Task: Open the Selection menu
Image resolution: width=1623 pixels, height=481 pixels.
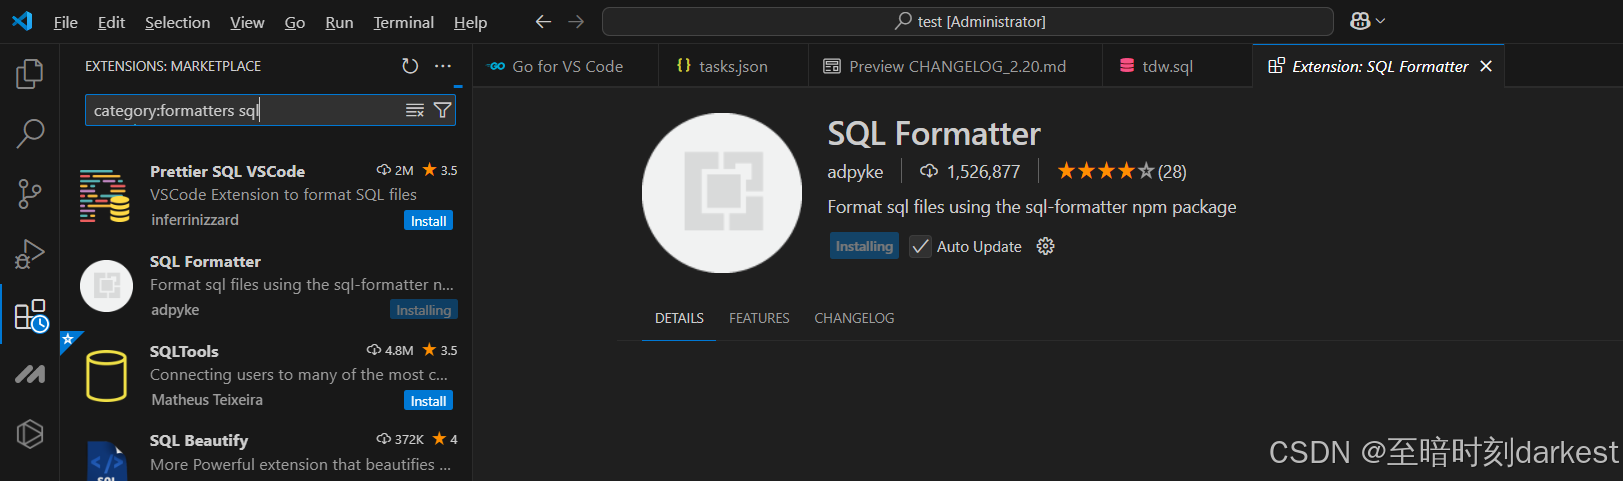Action: 177,22
